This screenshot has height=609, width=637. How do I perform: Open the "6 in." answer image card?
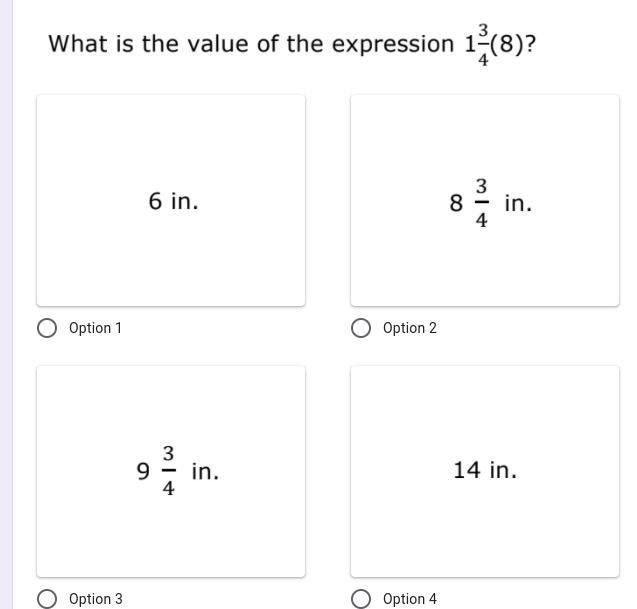click(171, 201)
